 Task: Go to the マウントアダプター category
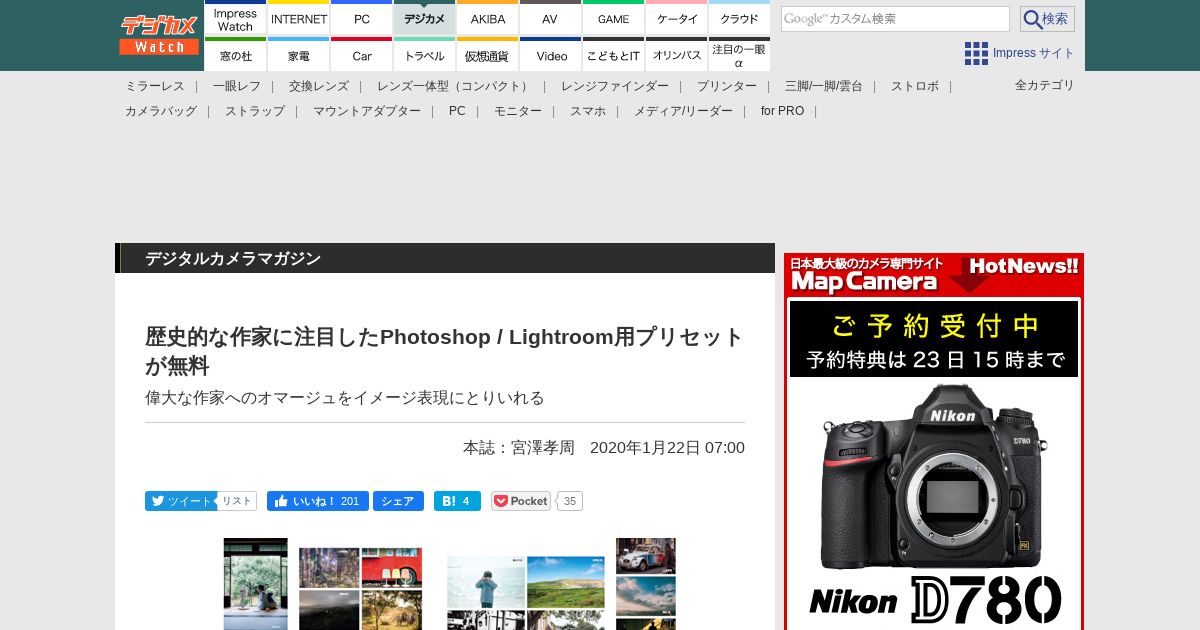367,111
